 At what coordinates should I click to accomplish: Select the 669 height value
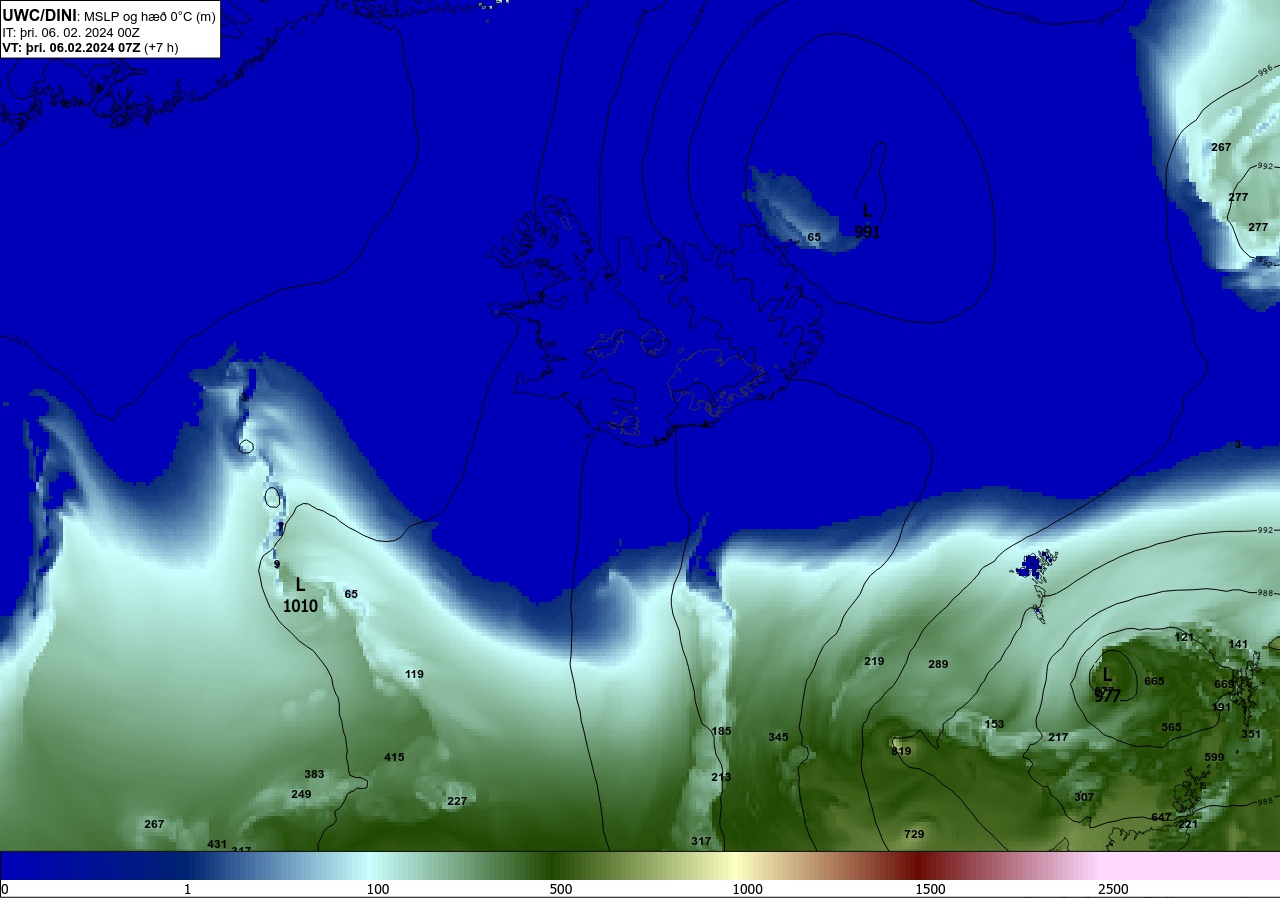[1224, 684]
